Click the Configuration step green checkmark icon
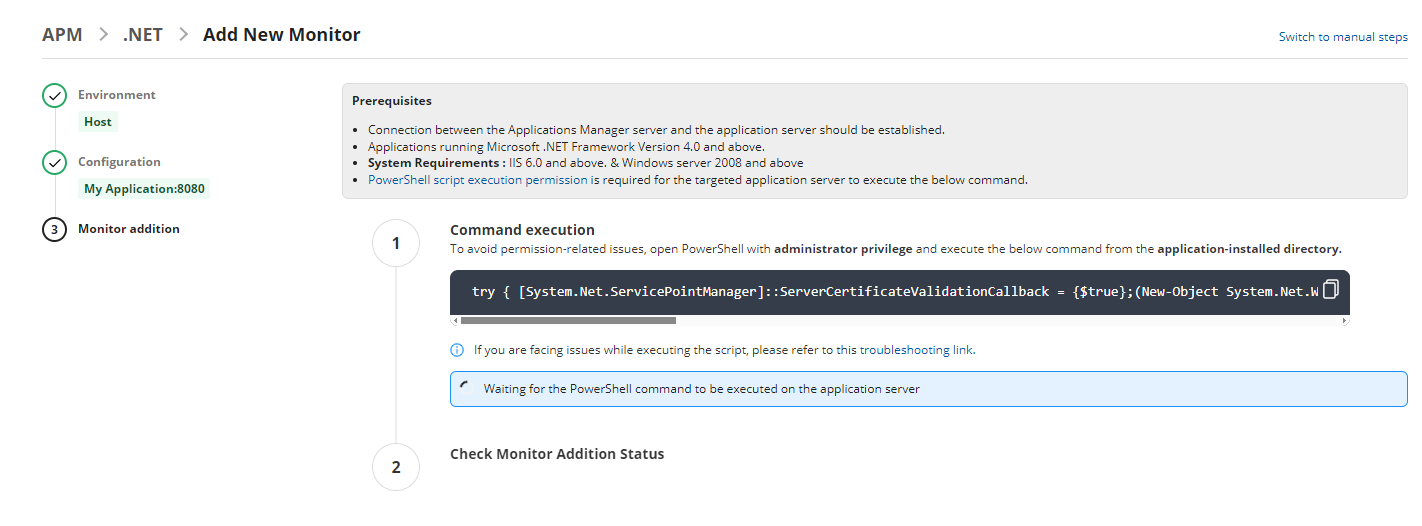Image resolution: width=1422 pixels, height=526 pixels. (x=54, y=163)
